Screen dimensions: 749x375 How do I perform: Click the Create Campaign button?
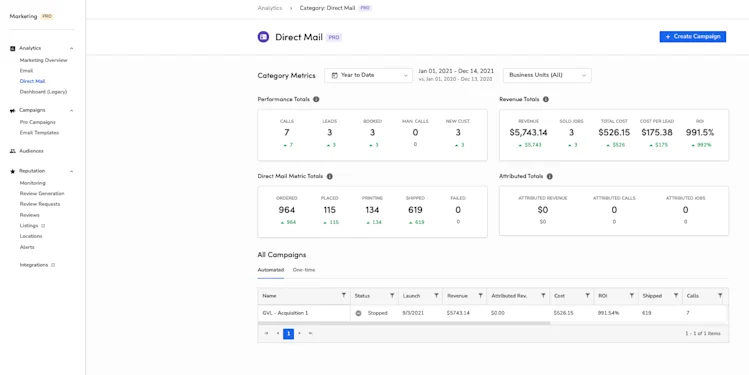tap(693, 37)
